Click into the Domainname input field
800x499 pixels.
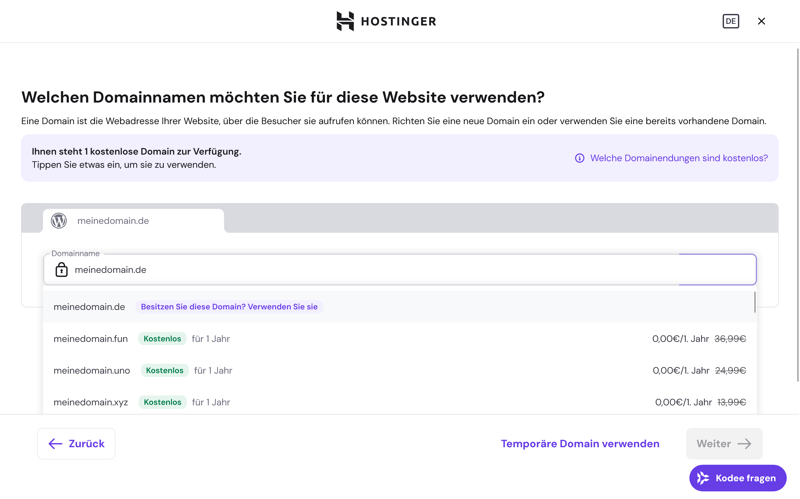[x=370, y=270]
